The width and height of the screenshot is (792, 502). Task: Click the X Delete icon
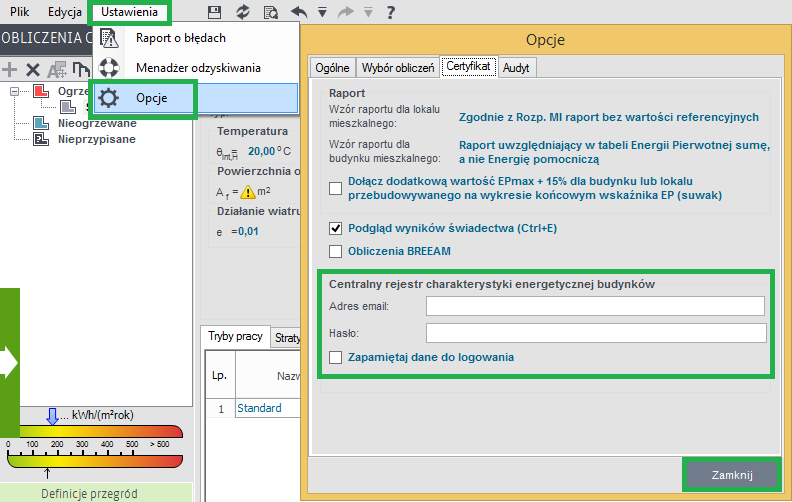tap(33, 69)
